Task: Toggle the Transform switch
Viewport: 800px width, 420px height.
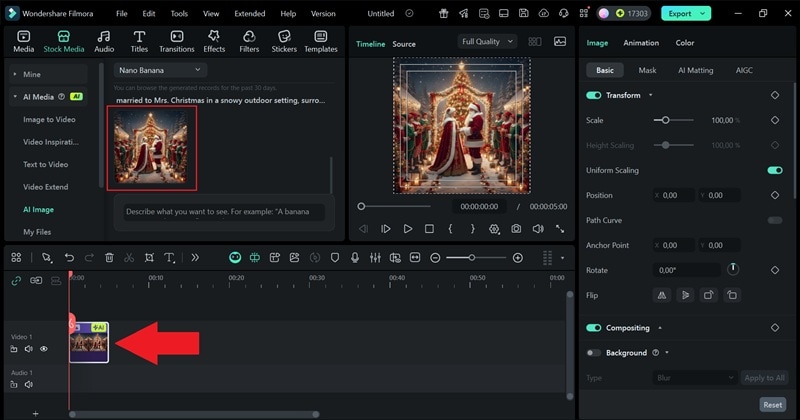Action: [x=593, y=95]
